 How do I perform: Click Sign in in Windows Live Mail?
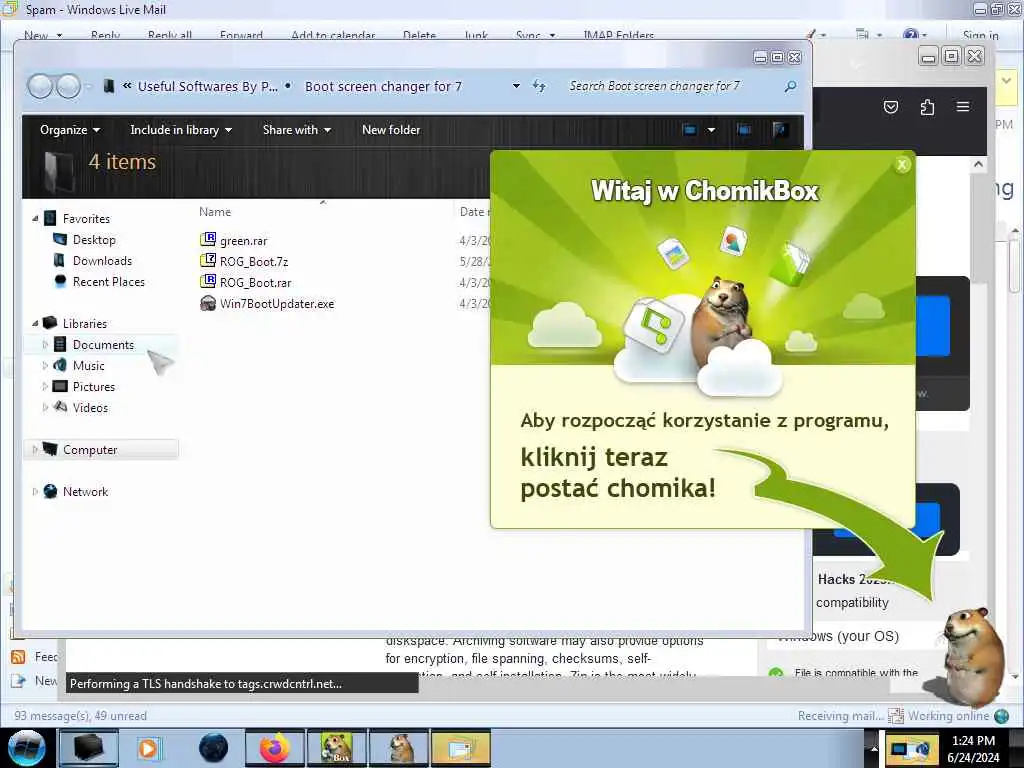tap(980, 35)
